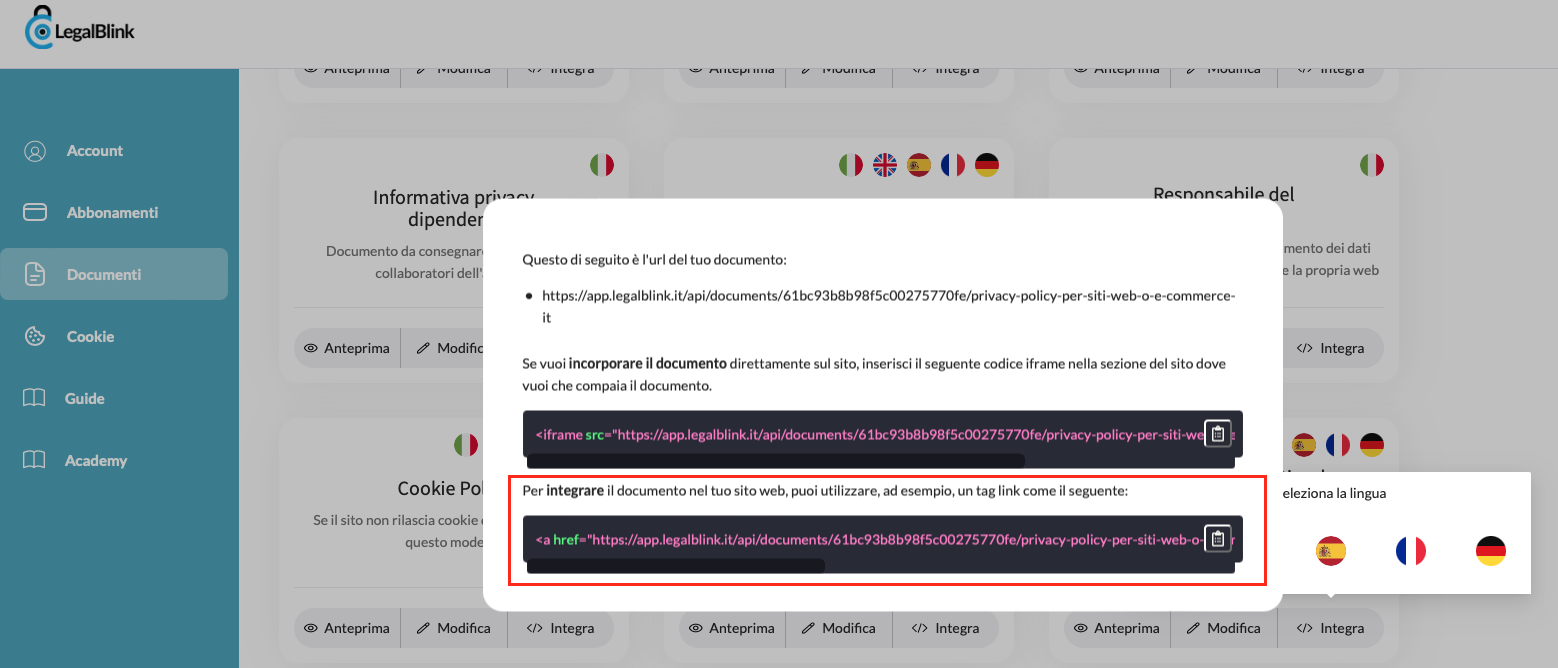Click the Cookie icon in the sidebar
1558x668 pixels.
(37, 336)
